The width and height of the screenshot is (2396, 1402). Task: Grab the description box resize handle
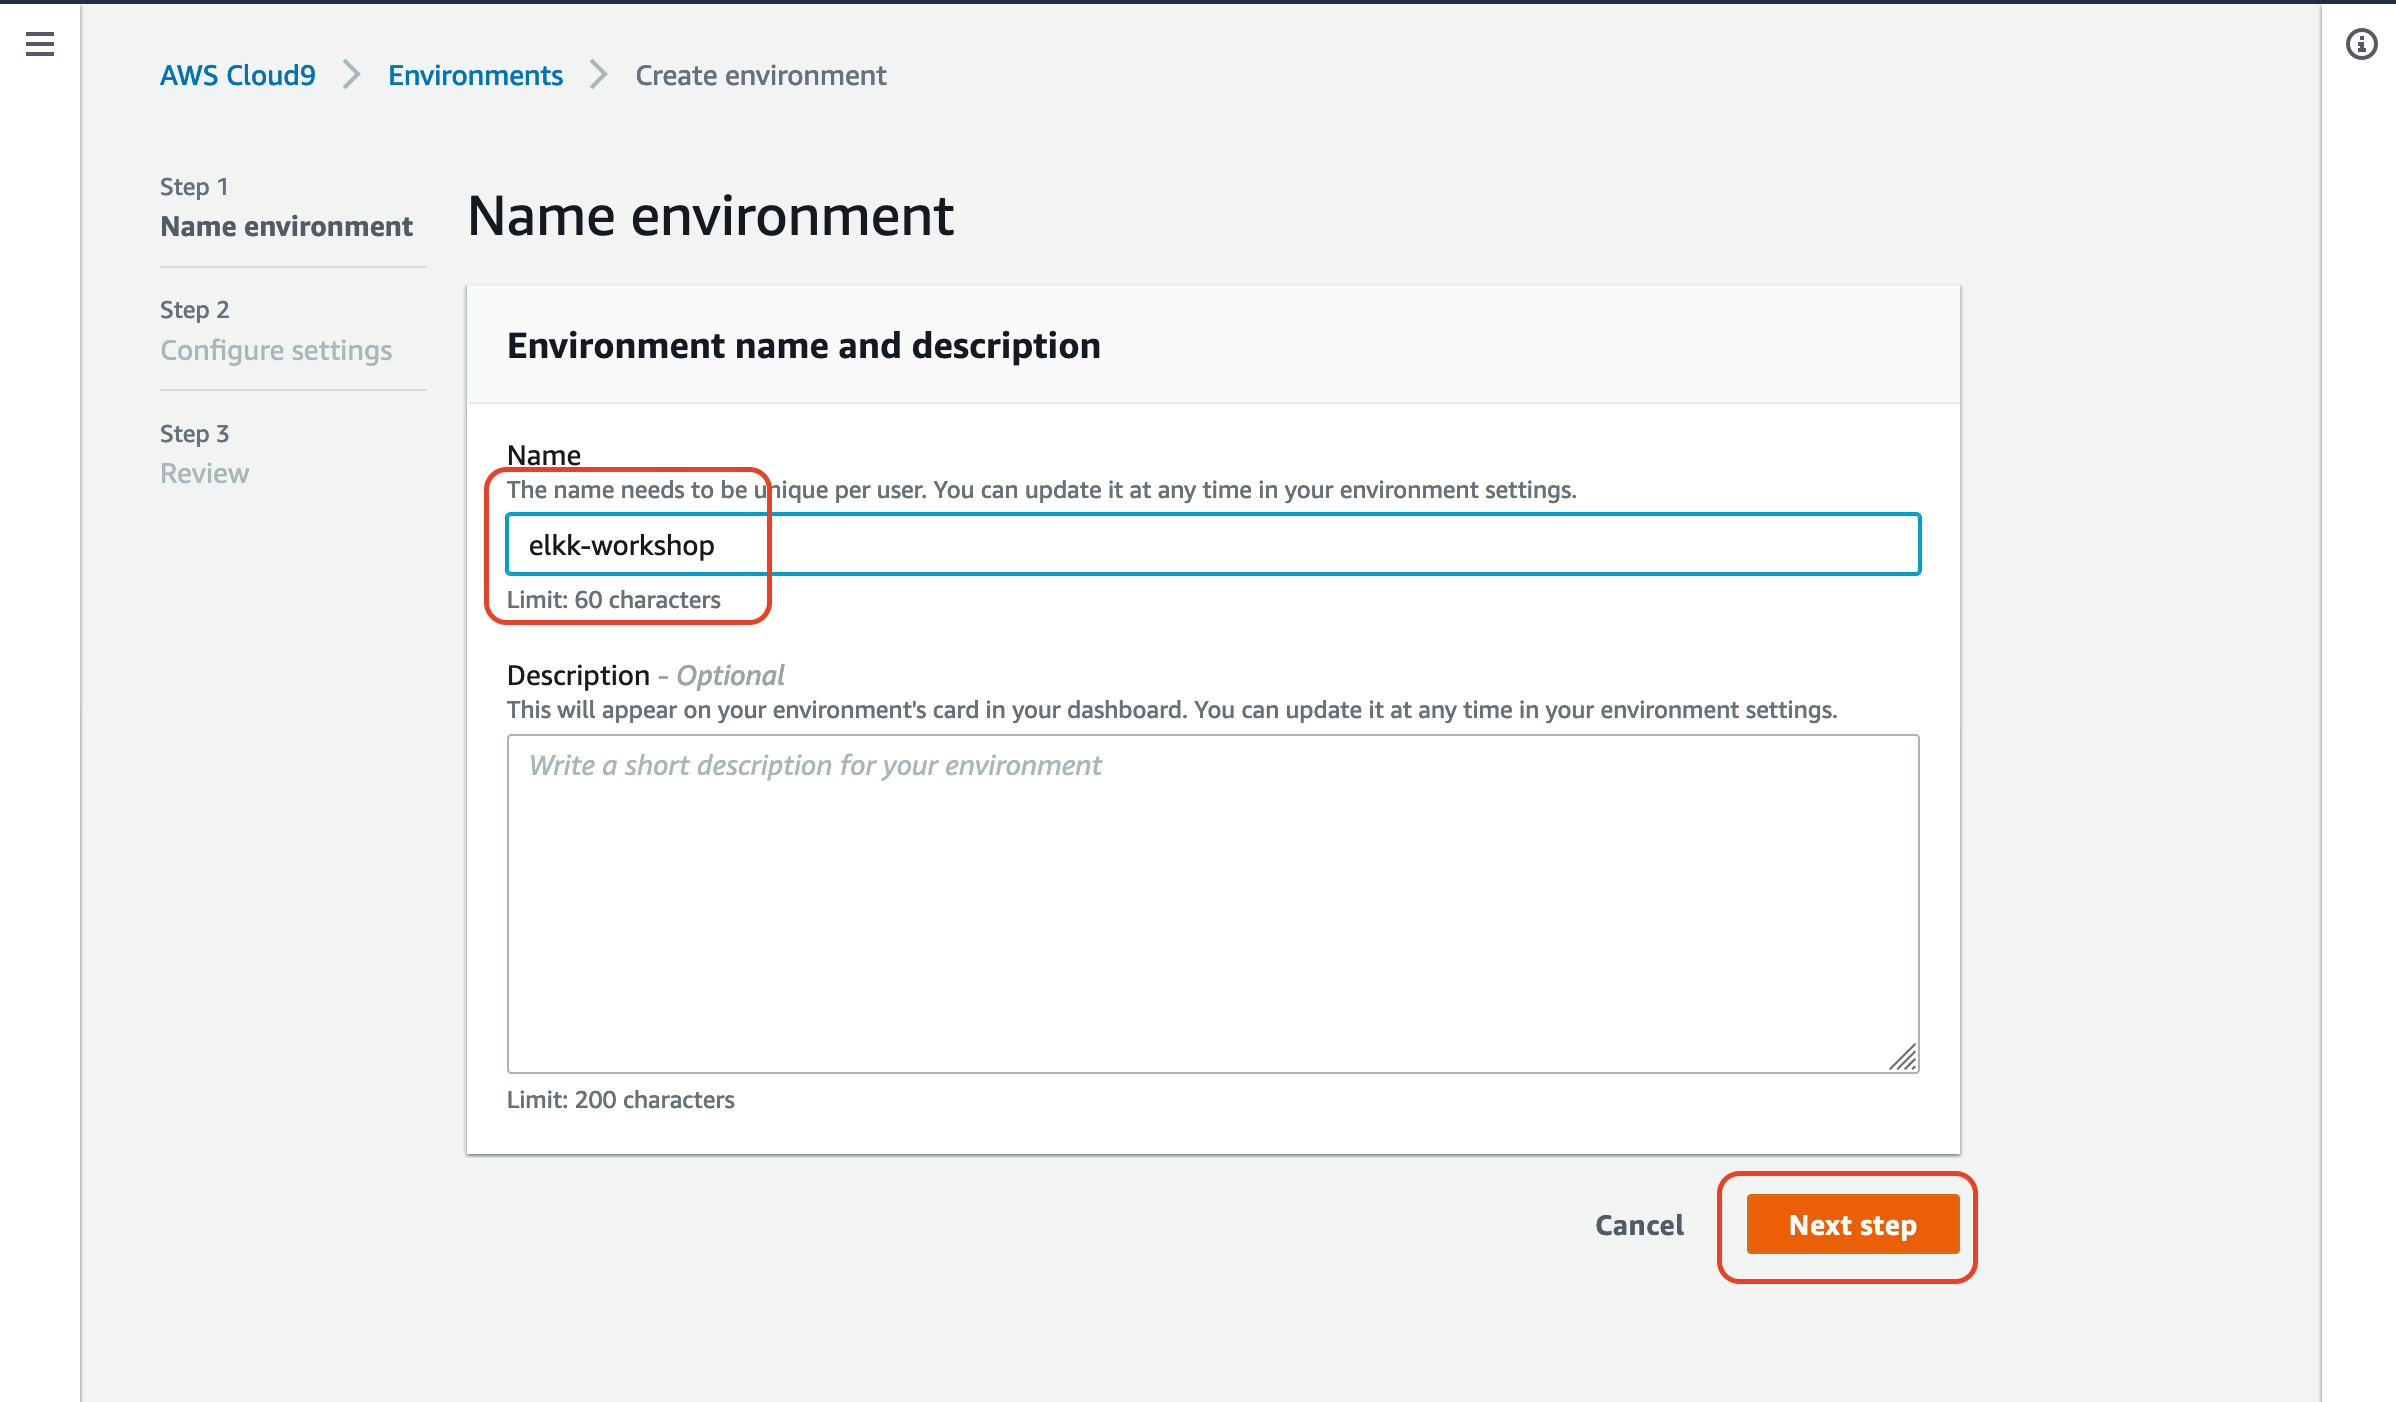(1903, 1057)
